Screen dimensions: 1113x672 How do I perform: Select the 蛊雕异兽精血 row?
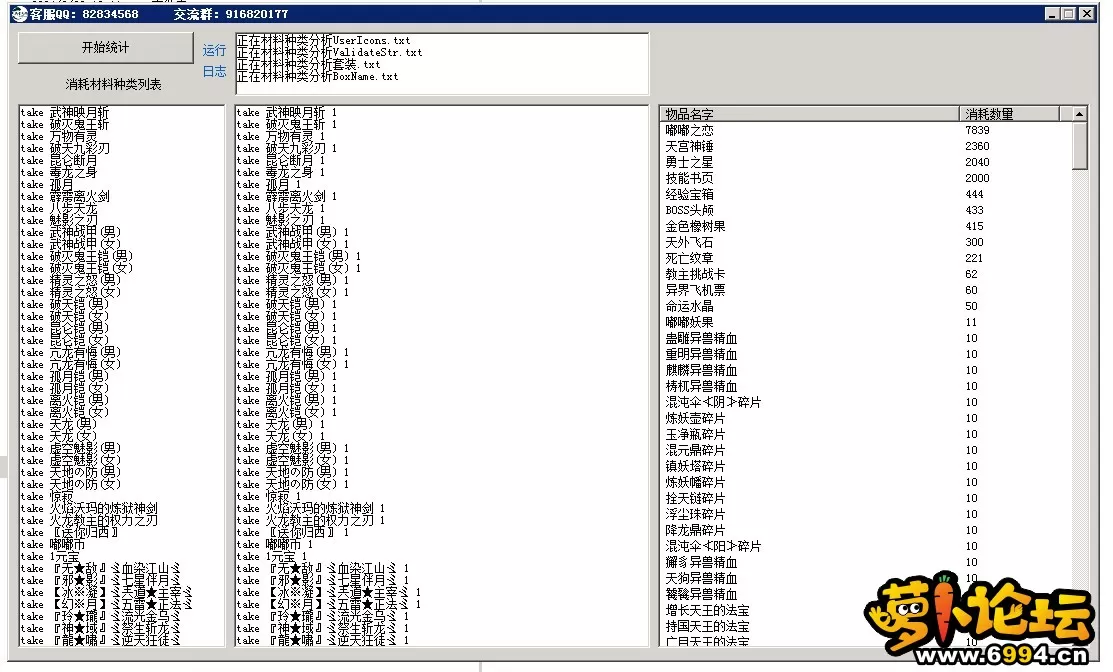click(866, 338)
